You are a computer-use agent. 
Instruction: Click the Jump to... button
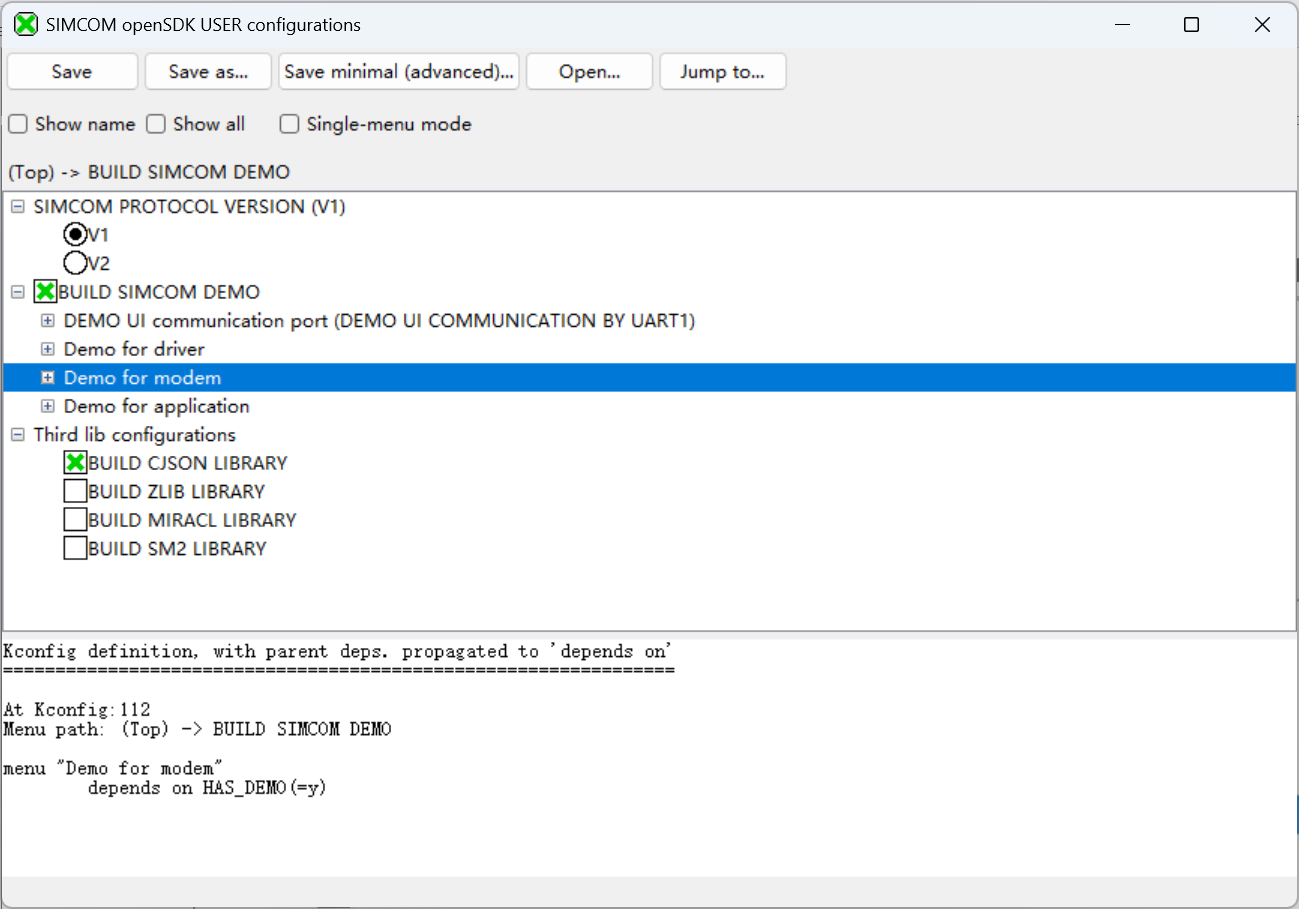723,72
